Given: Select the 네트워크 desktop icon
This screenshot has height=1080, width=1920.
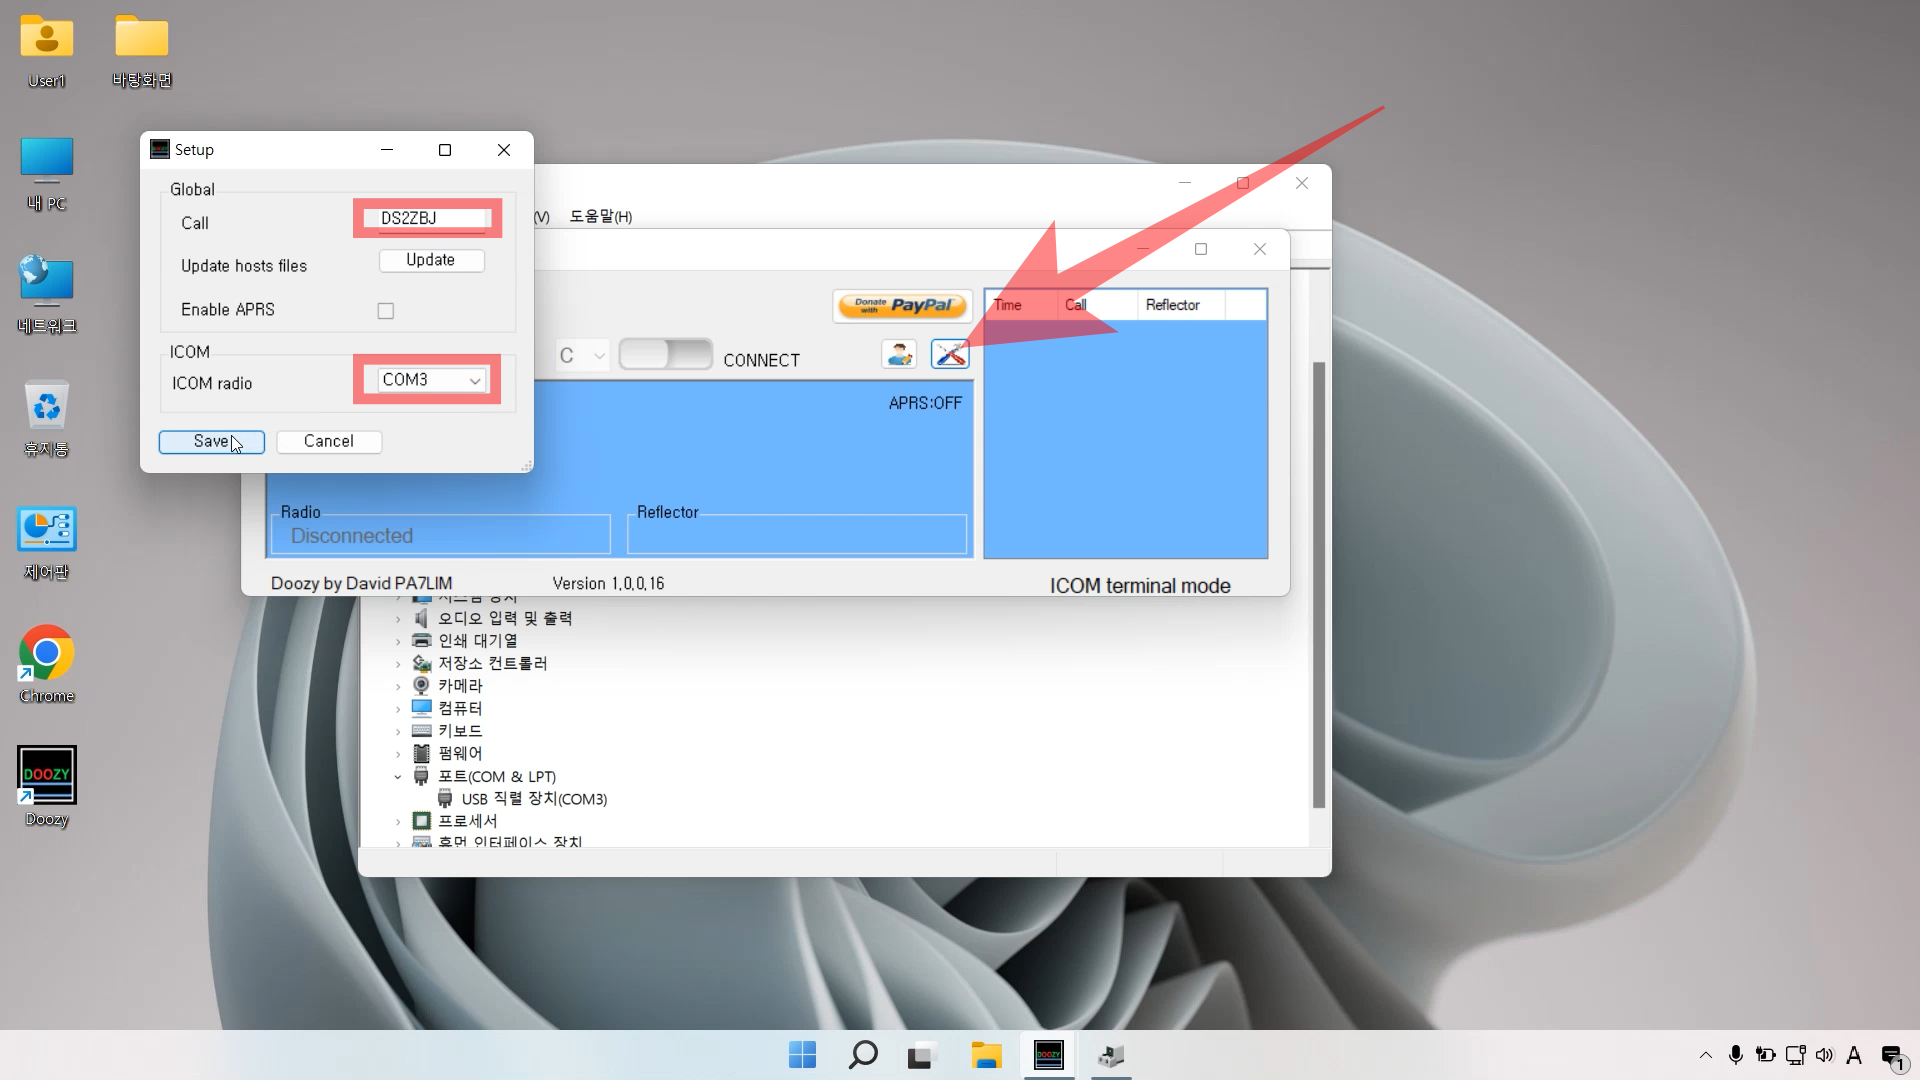Looking at the screenshot, I should [47, 295].
